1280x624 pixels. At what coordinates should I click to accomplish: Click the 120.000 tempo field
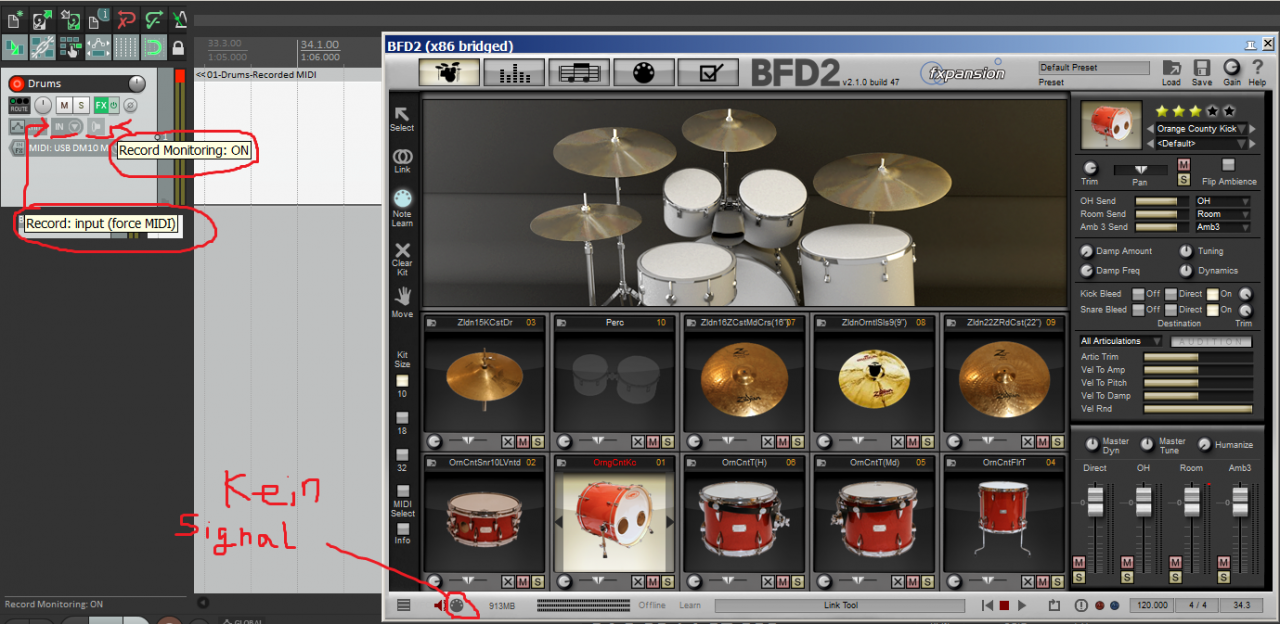[1154, 605]
